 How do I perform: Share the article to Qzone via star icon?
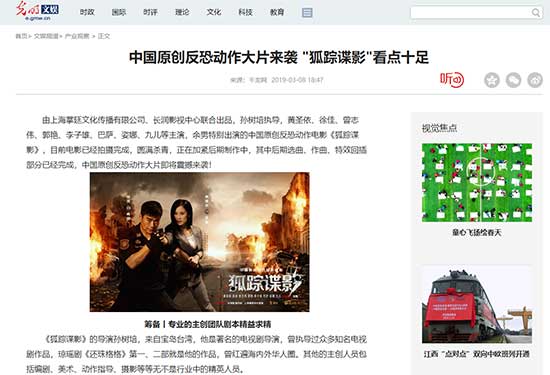coord(492,80)
